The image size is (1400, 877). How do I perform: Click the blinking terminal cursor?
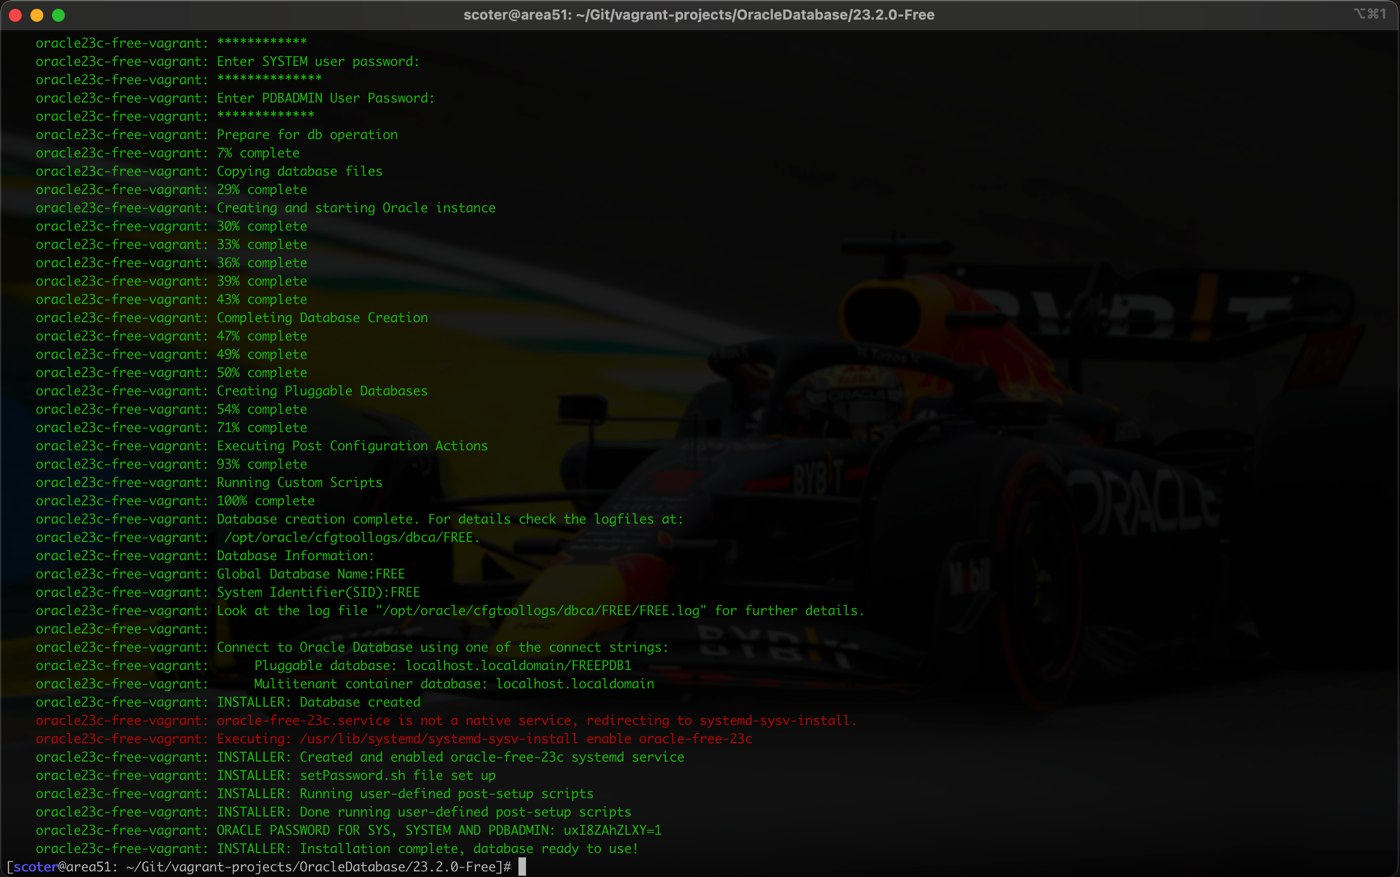tap(521, 866)
